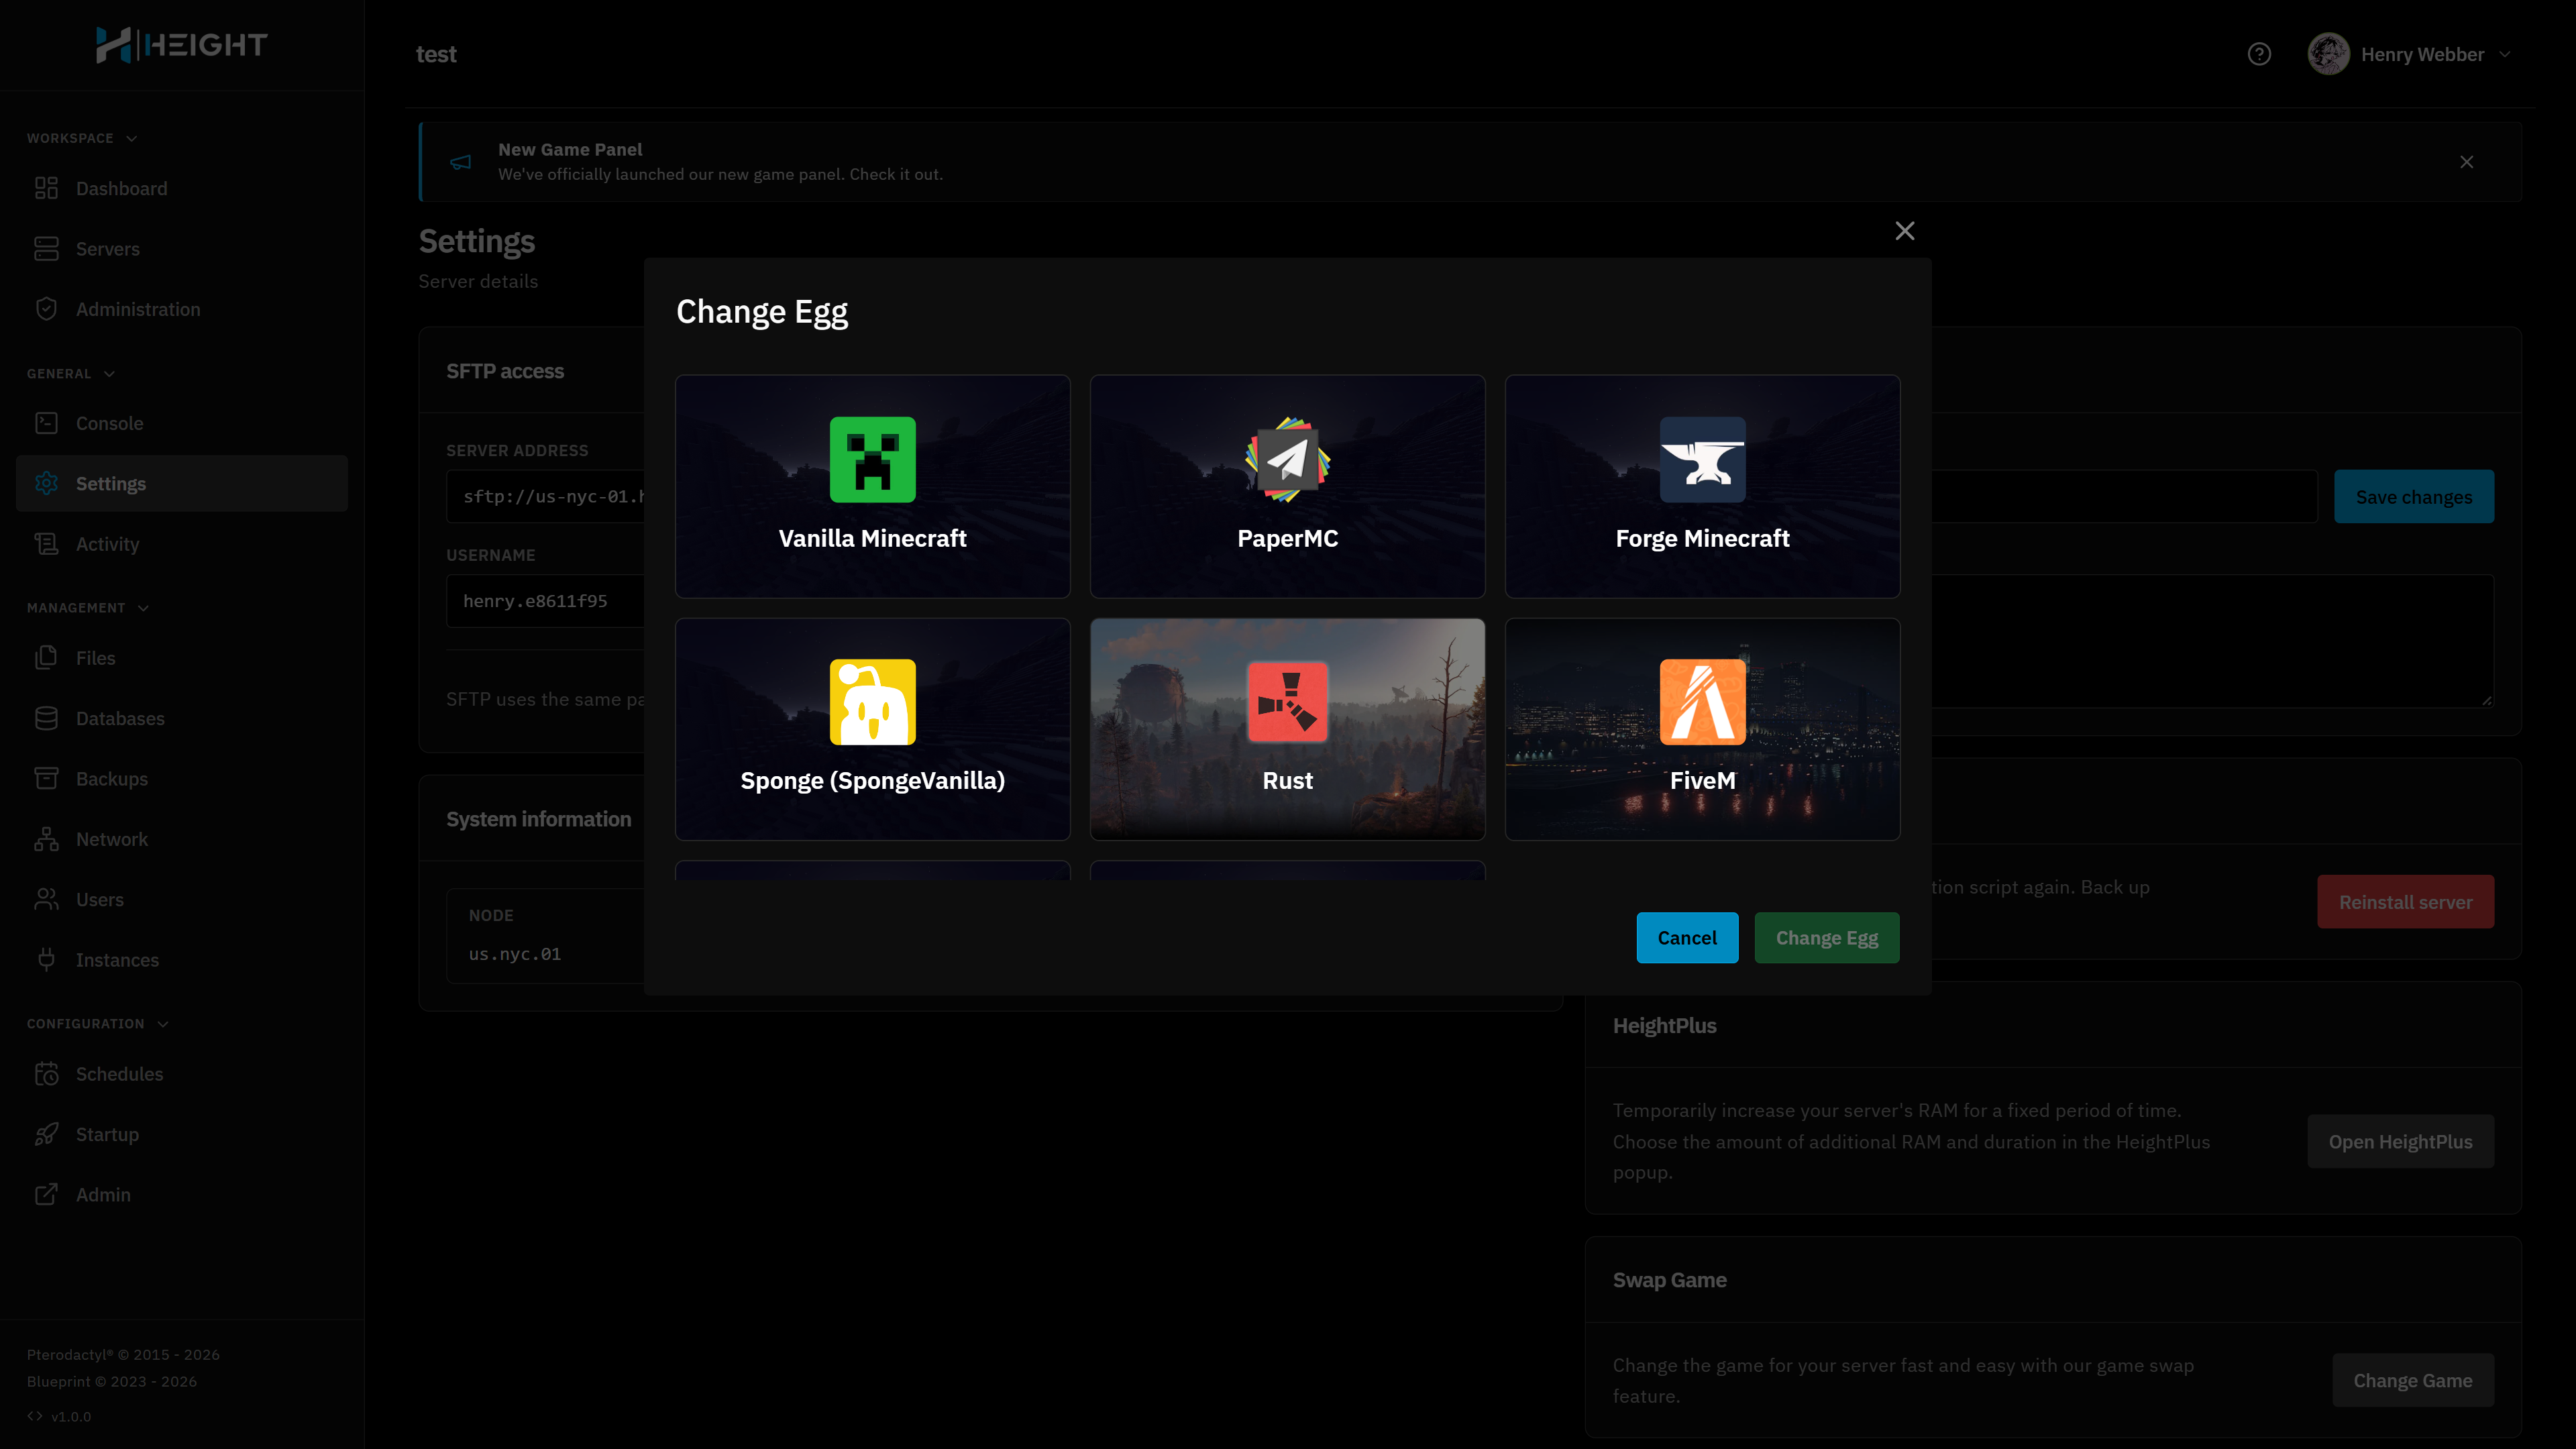Click the Startup rocket icon
Image resolution: width=2576 pixels, height=1449 pixels.
46,1134
